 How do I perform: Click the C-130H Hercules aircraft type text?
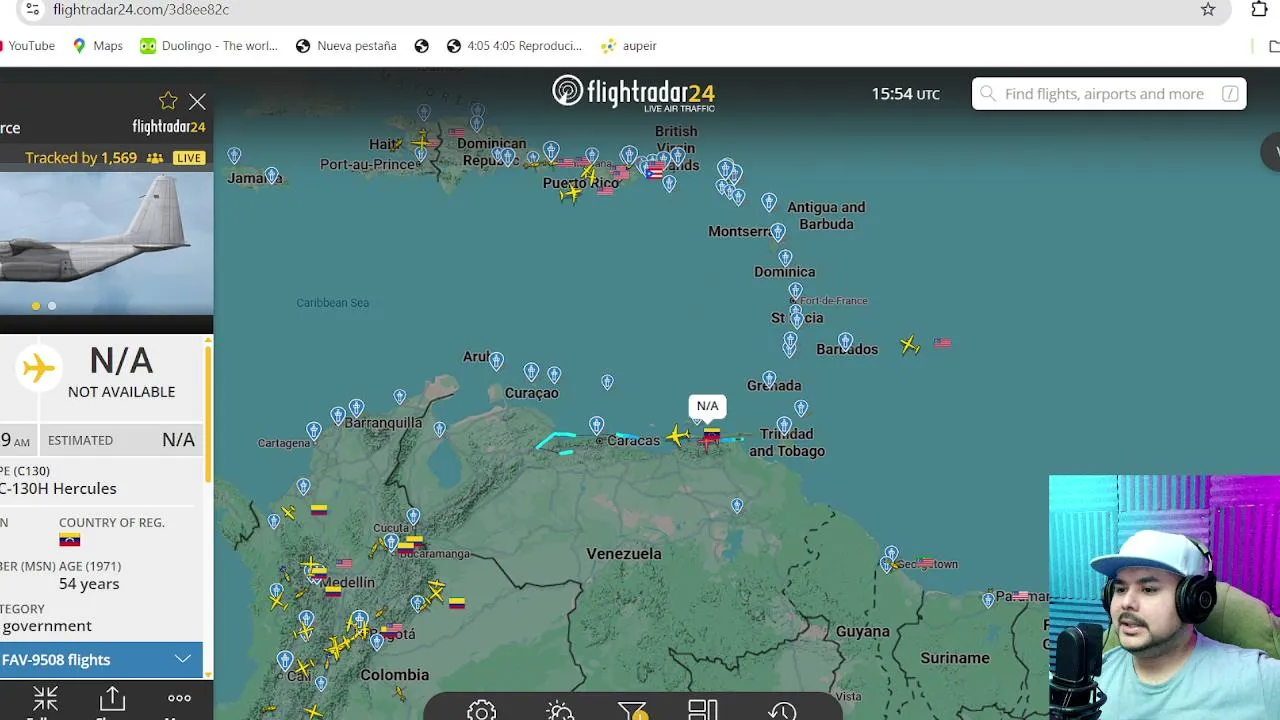pos(59,488)
